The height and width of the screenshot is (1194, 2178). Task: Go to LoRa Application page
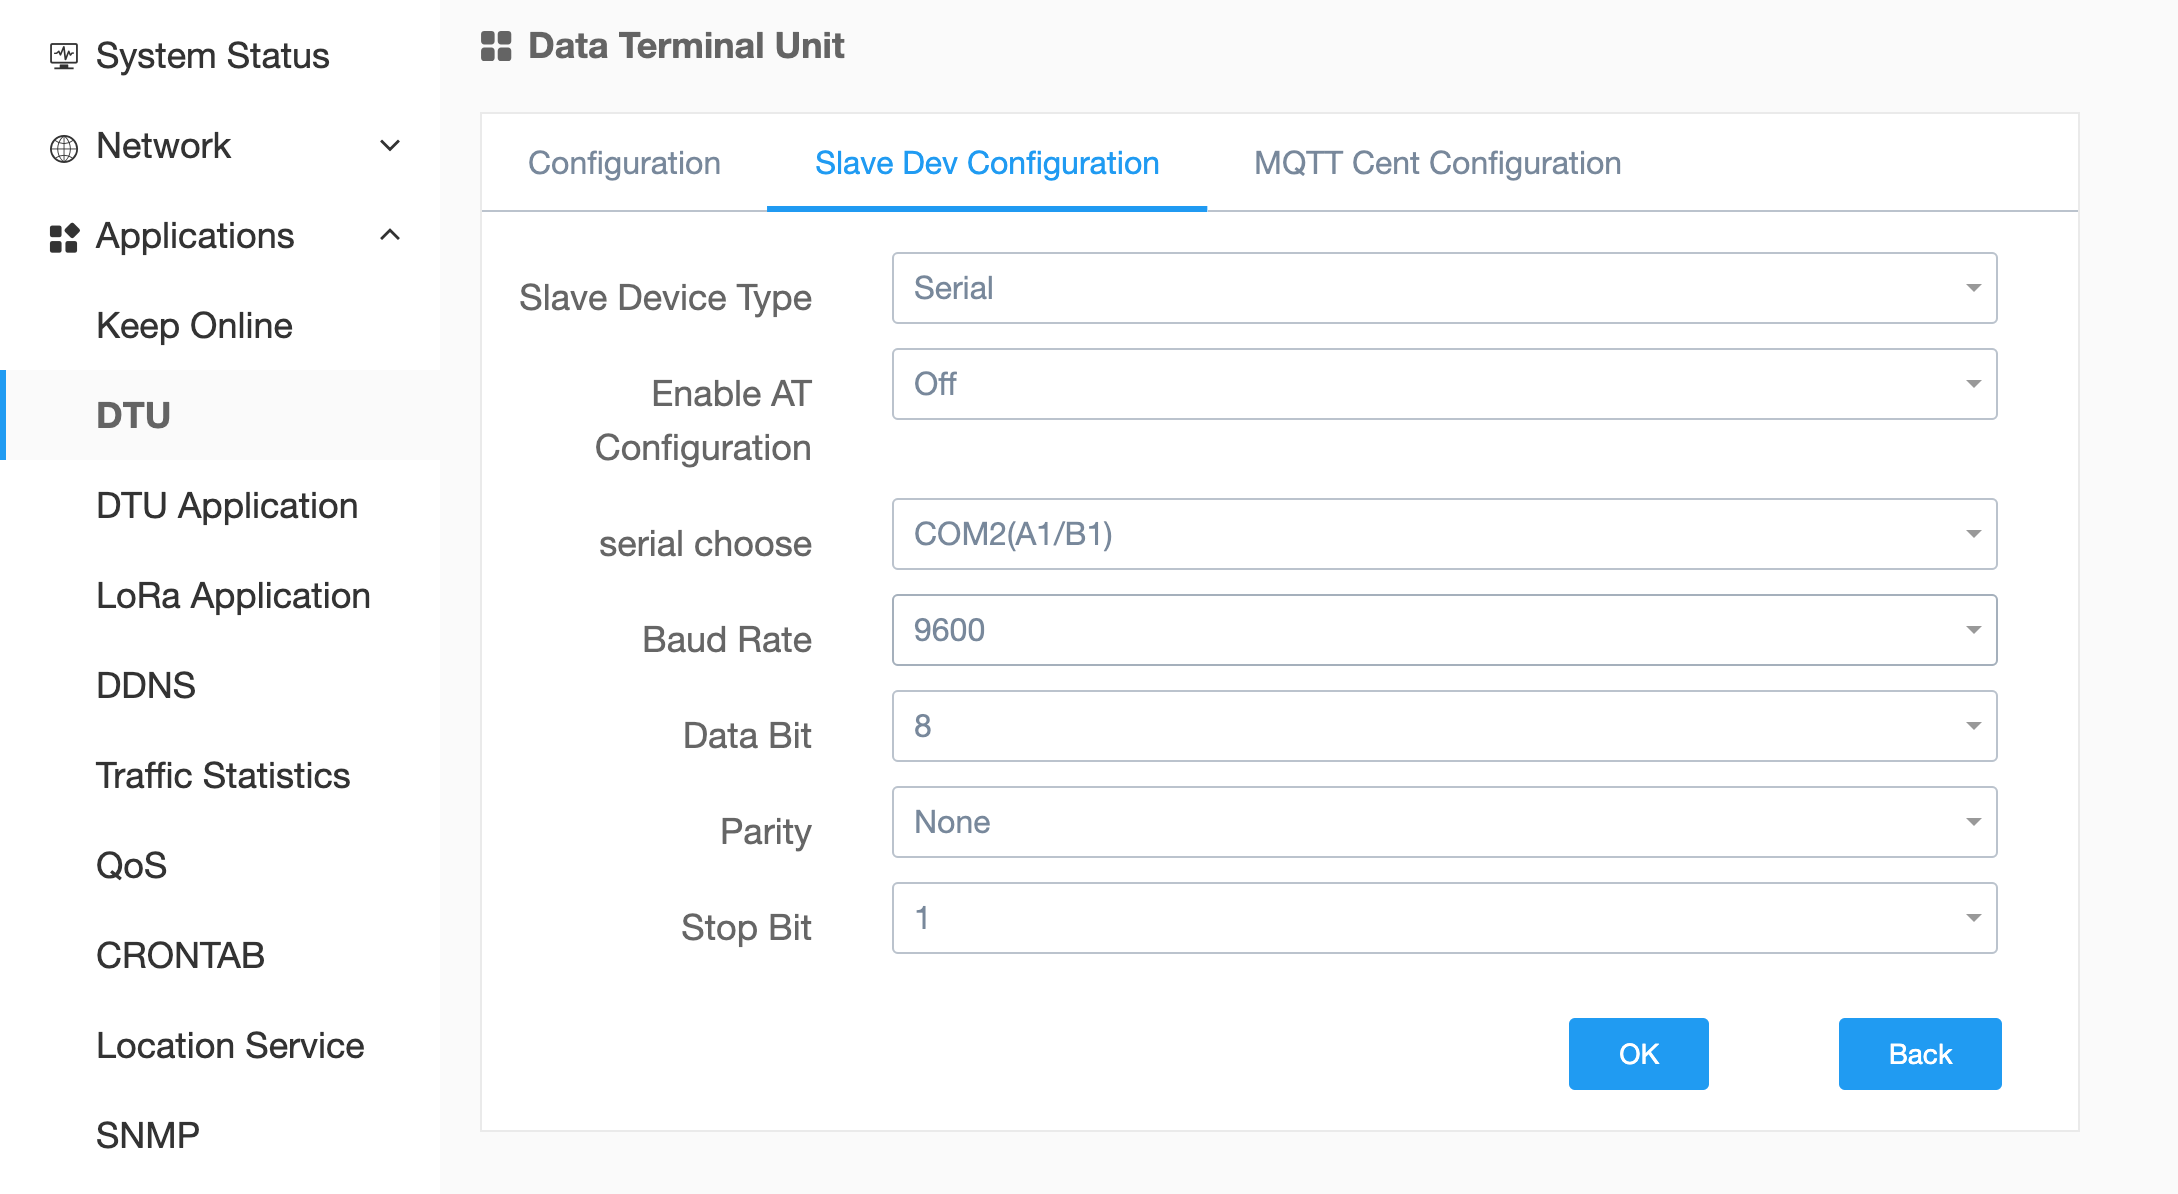click(x=233, y=596)
